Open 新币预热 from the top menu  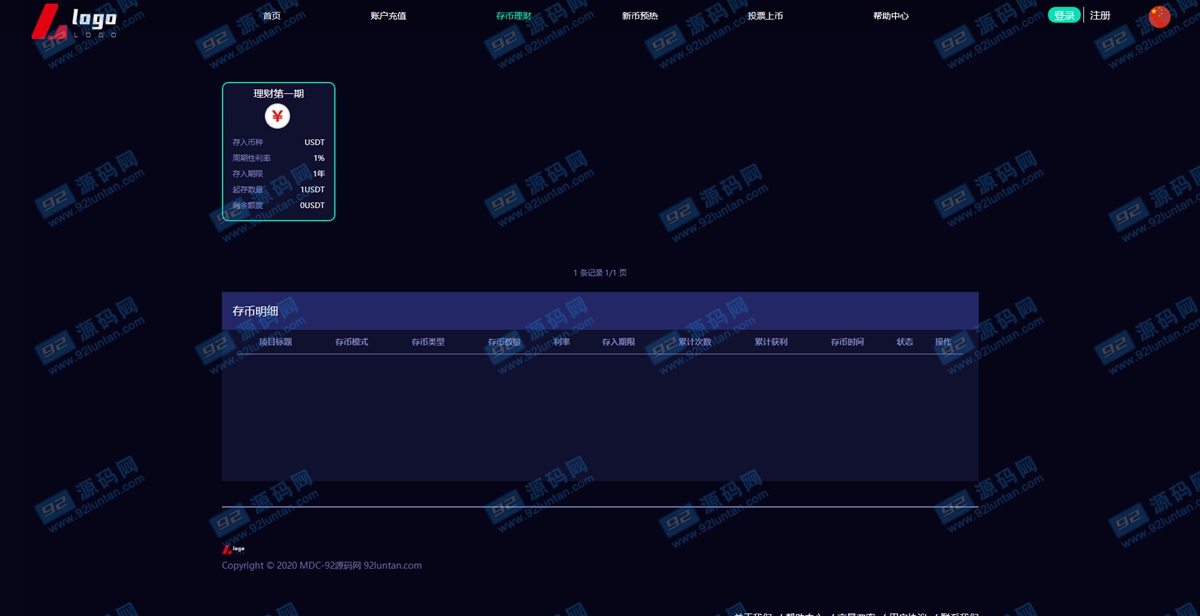[x=640, y=16]
